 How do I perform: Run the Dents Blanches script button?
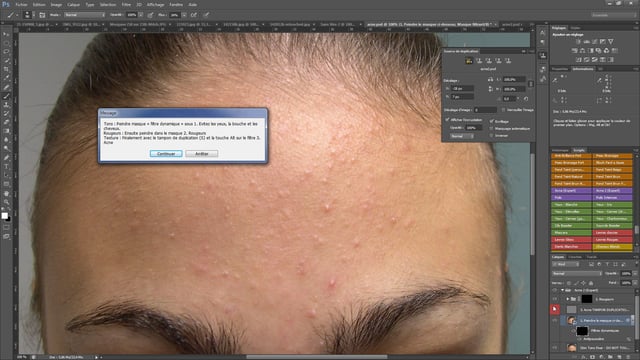pos(571,247)
